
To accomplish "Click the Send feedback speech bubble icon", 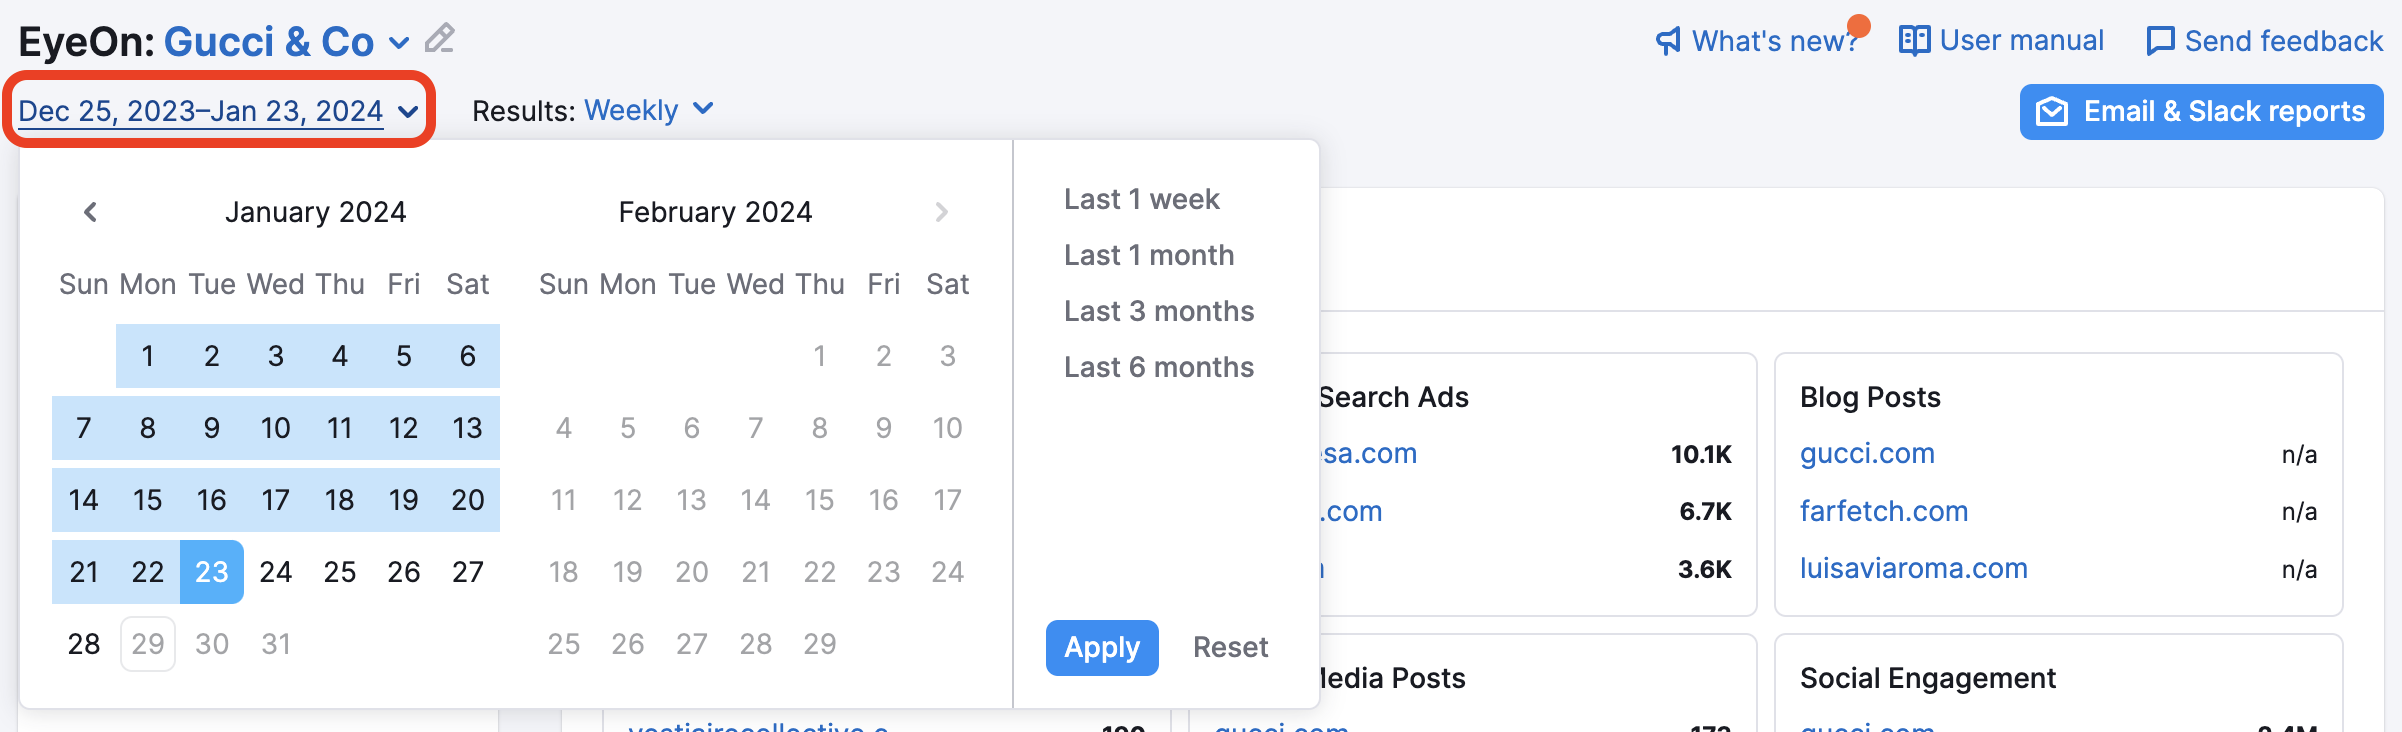I will (x=2160, y=42).
